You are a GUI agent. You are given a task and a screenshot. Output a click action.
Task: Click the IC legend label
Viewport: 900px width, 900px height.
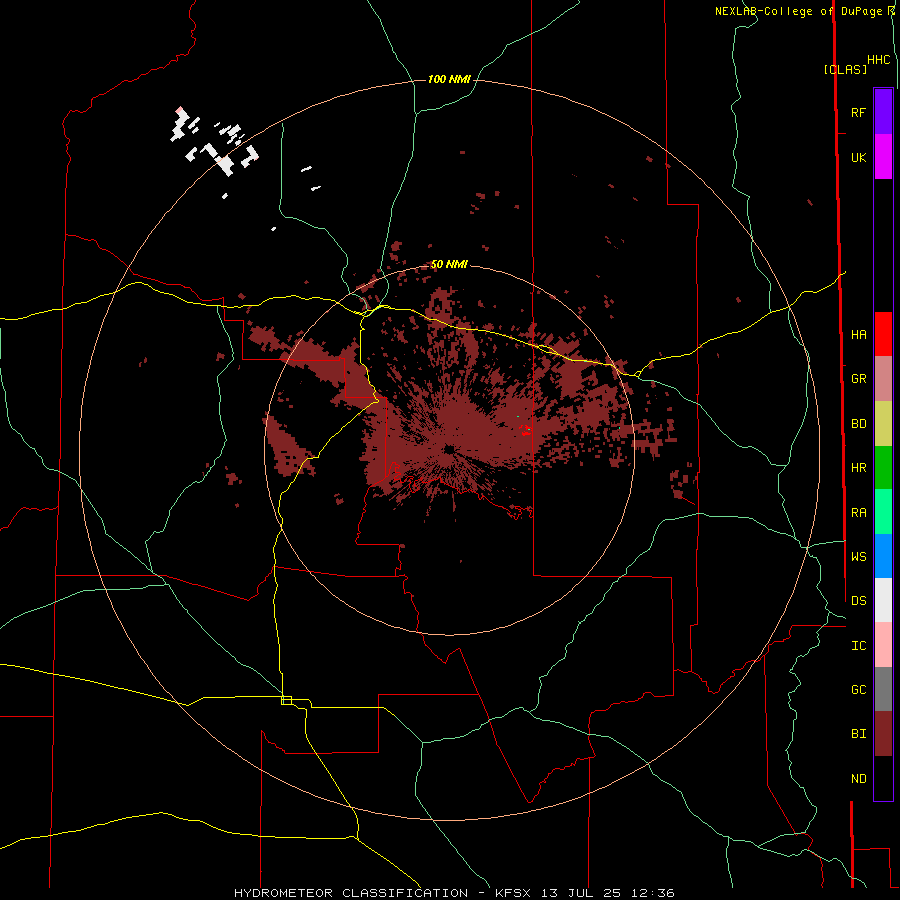point(859,646)
